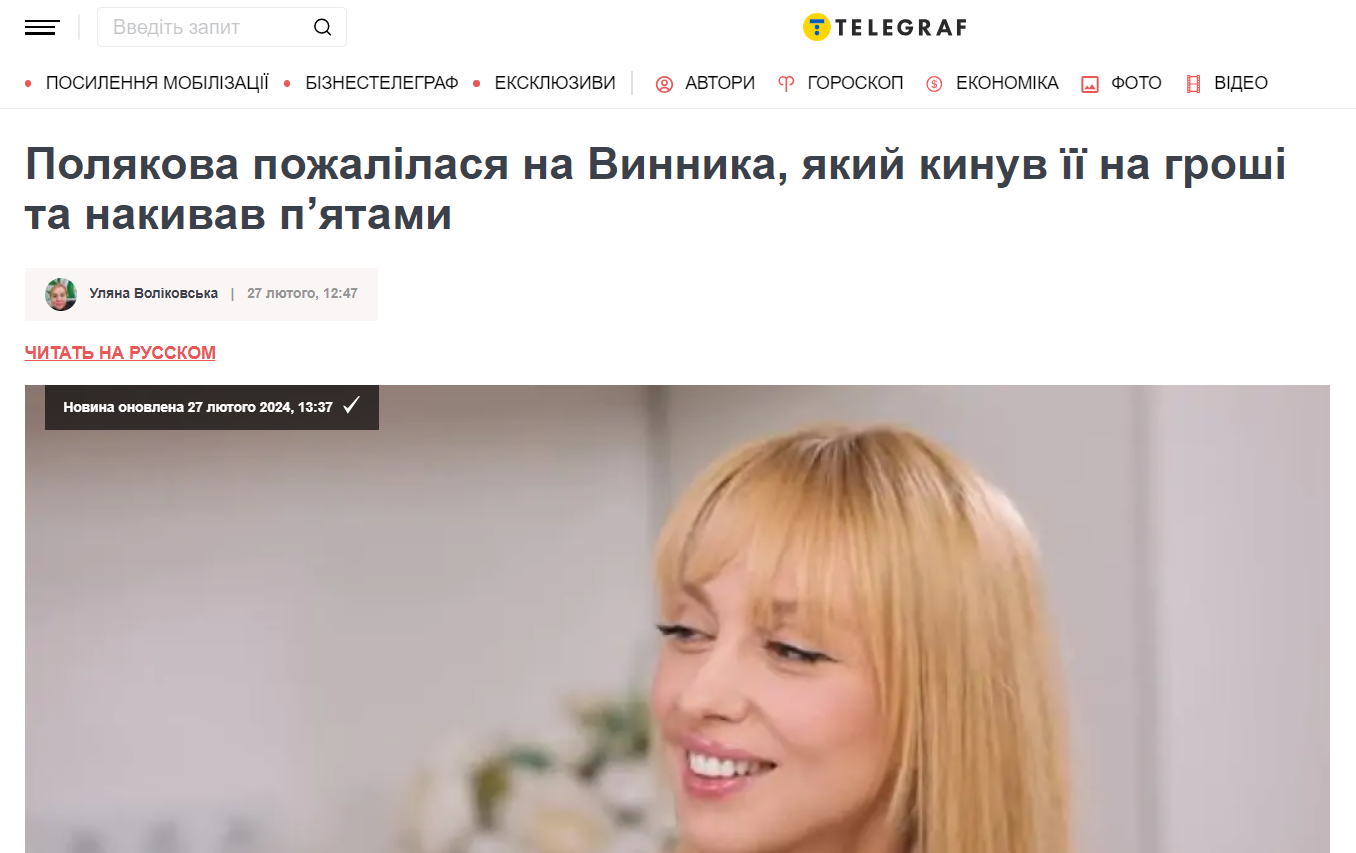The image size is (1356, 853).
Task: Follow the Читать на русском link
Action: (120, 353)
